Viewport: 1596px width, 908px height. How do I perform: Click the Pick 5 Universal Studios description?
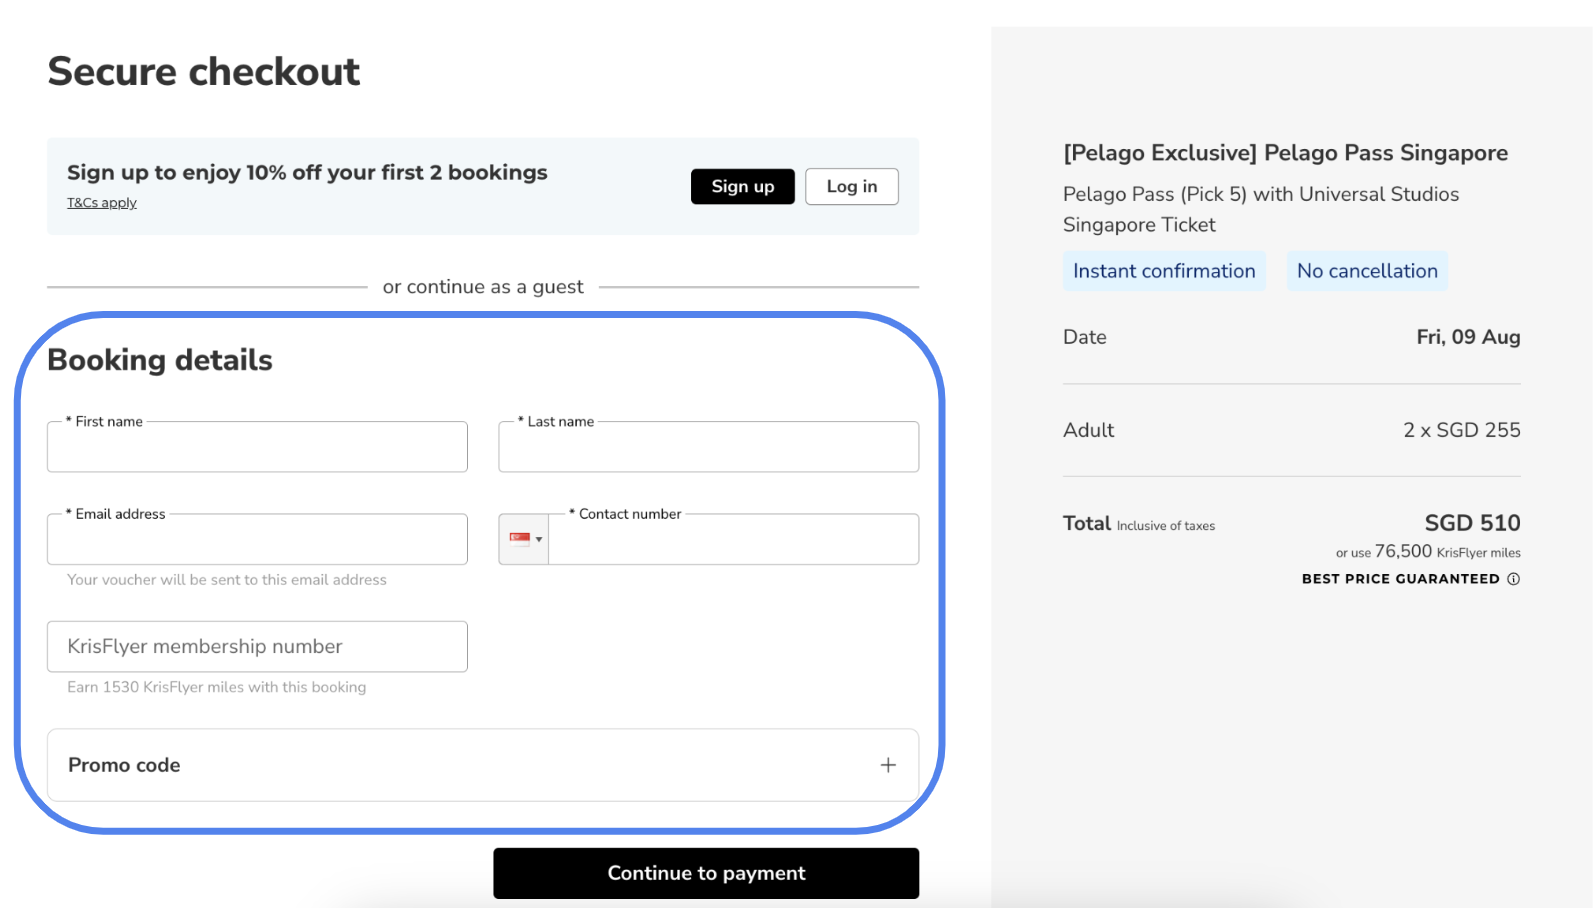click(1261, 209)
